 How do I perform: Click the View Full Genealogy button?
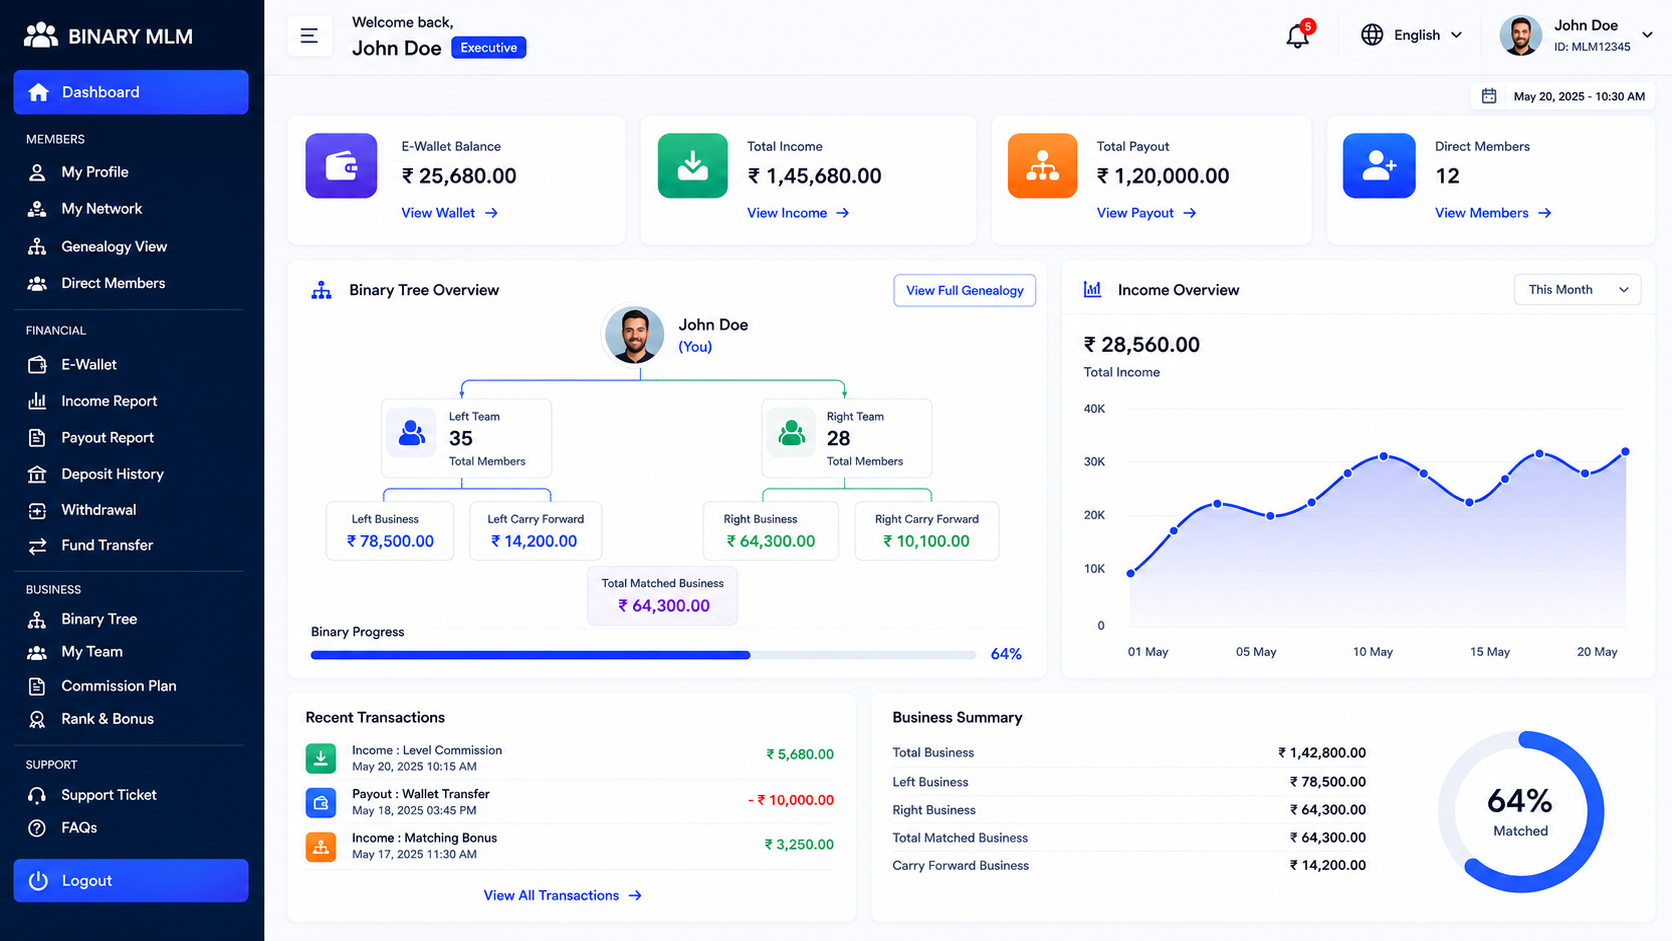[964, 290]
